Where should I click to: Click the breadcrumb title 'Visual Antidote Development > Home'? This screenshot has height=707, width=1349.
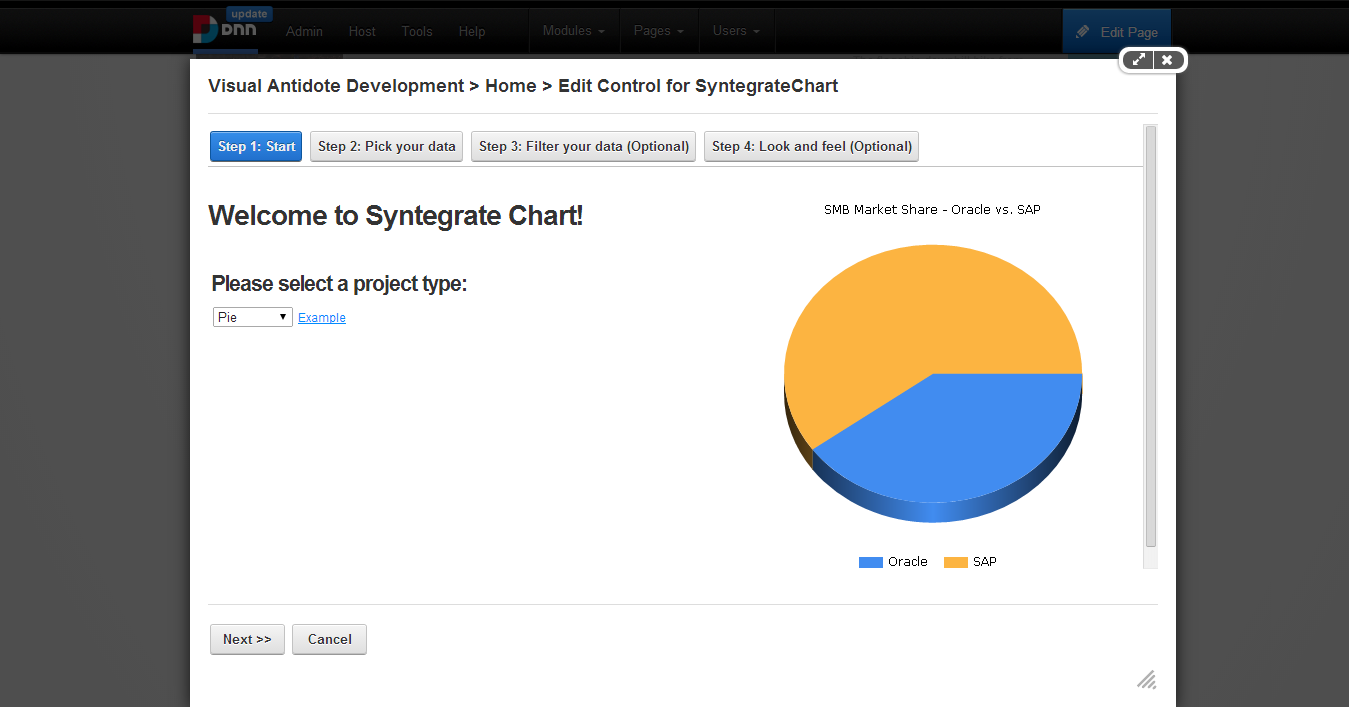pyautogui.click(x=372, y=86)
